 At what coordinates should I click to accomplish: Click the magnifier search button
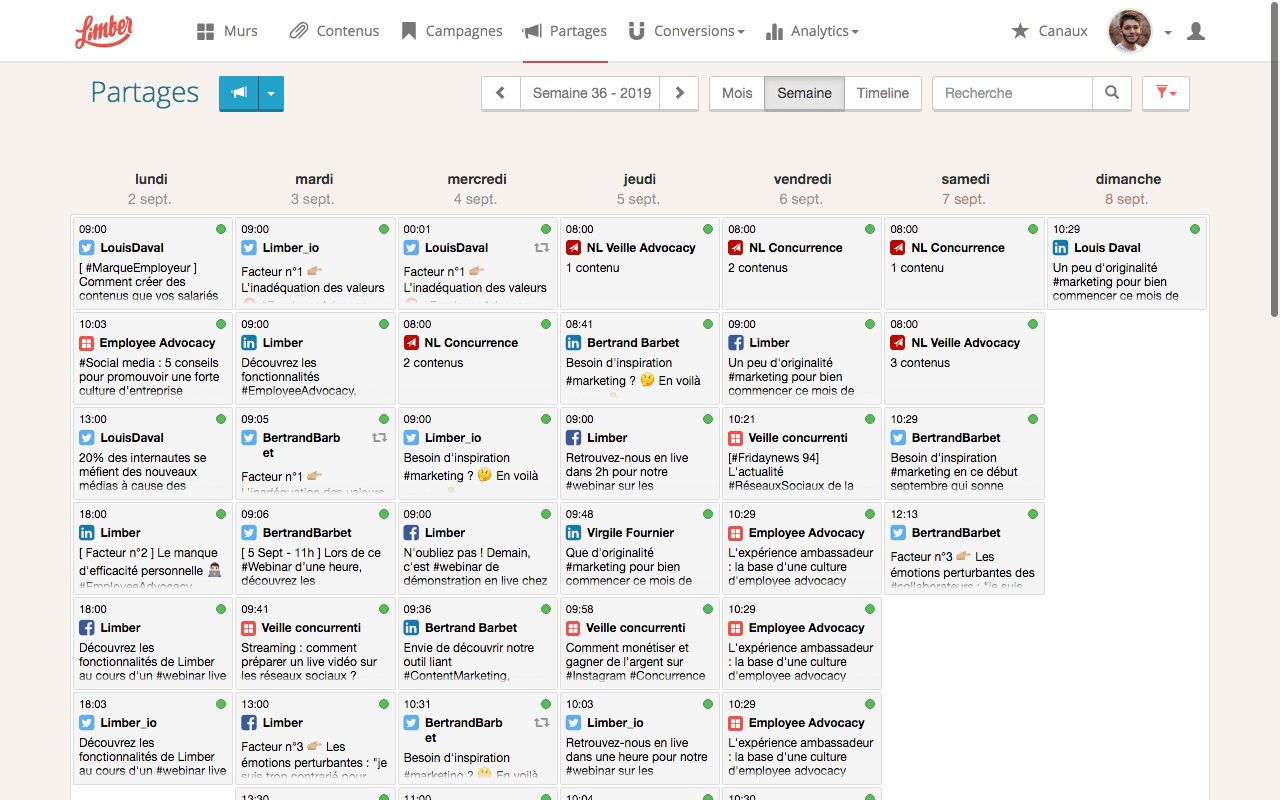[1112, 93]
